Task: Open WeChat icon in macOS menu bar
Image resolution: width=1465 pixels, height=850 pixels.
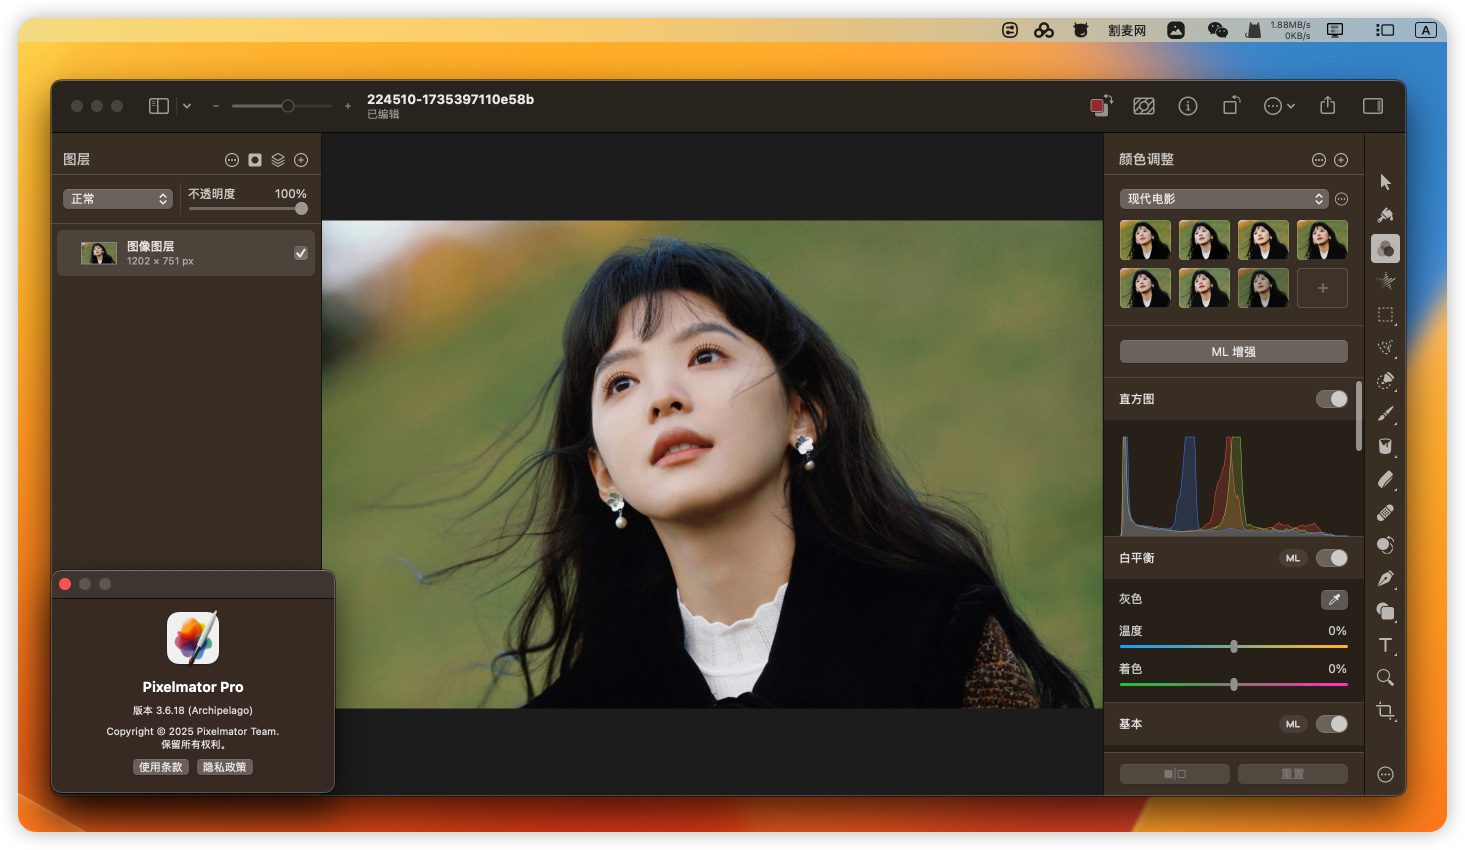Action: click(x=1217, y=30)
